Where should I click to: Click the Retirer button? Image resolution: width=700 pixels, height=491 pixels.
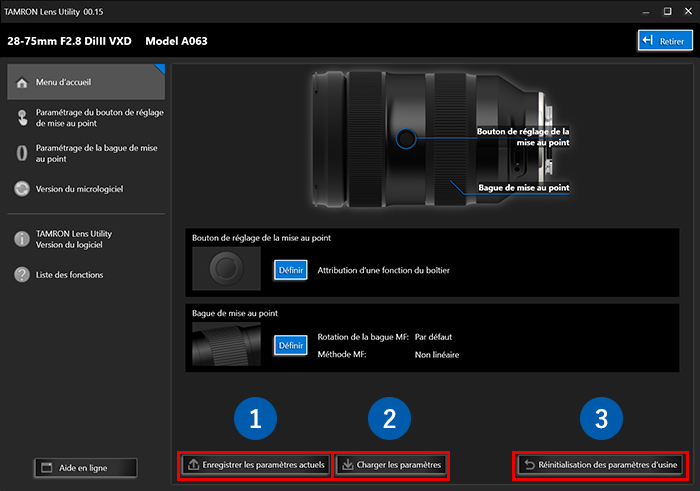click(x=665, y=41)
